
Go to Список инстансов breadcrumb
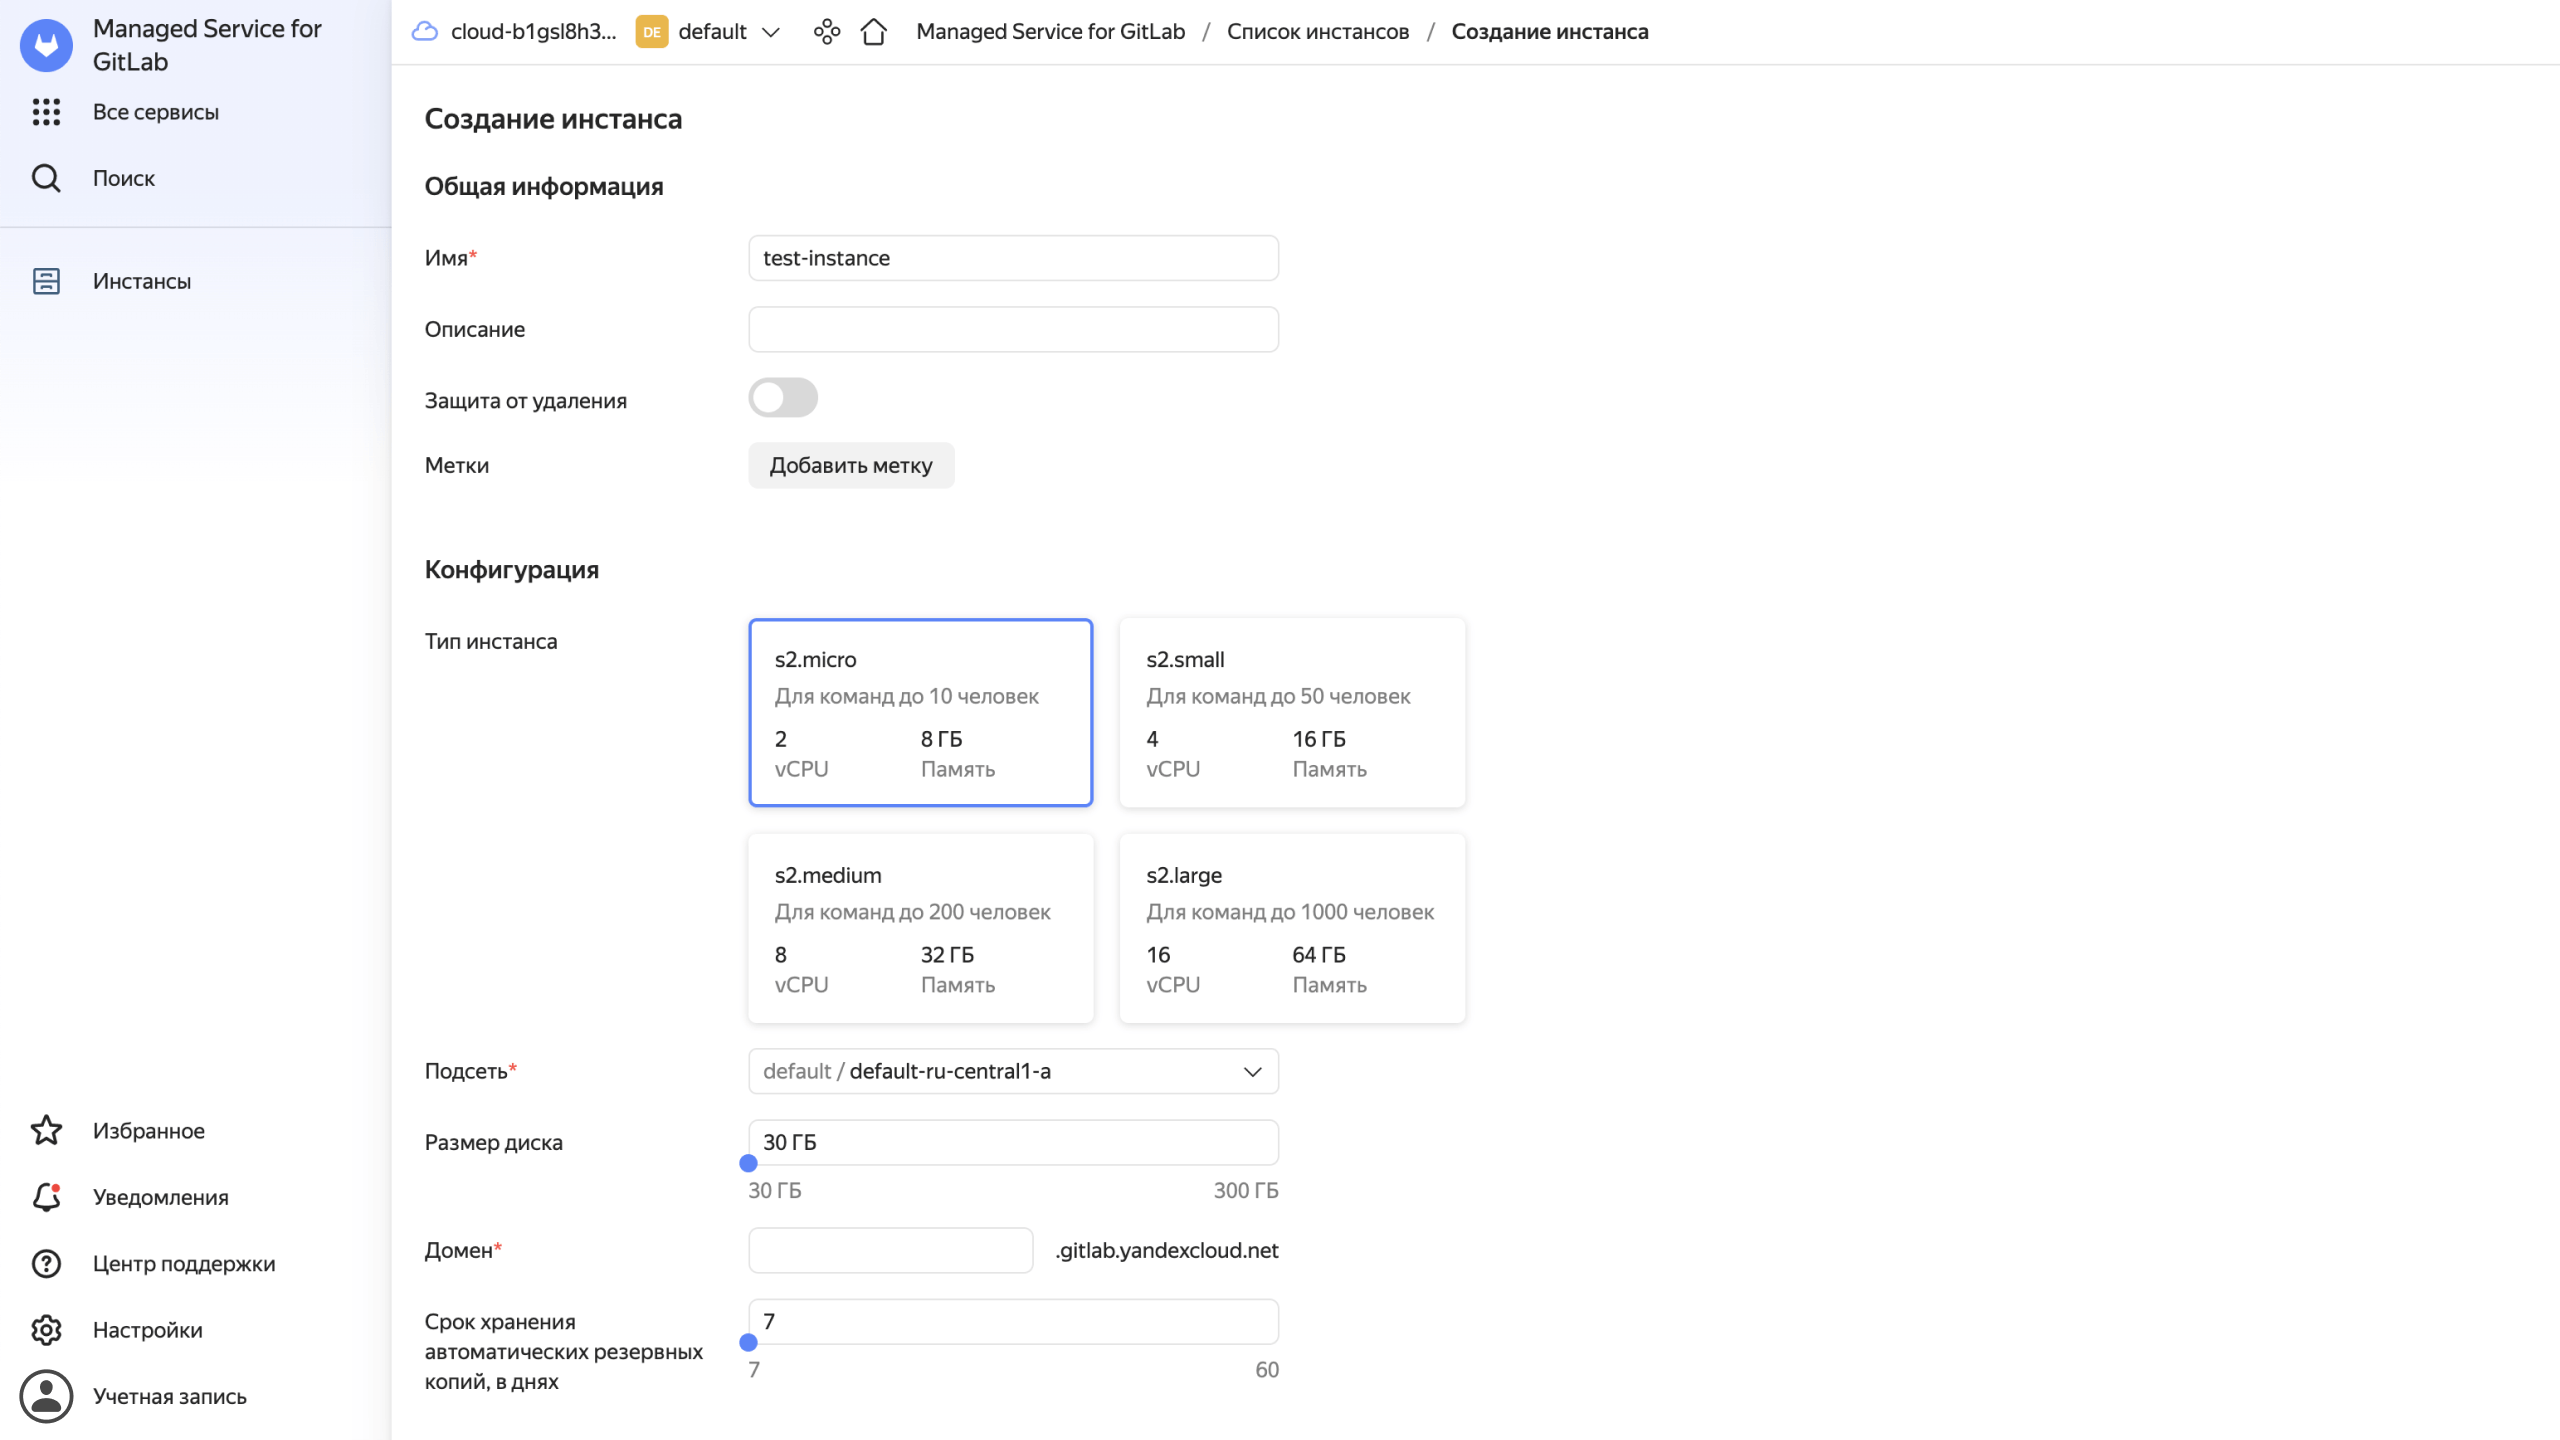tap(1318, 32)
